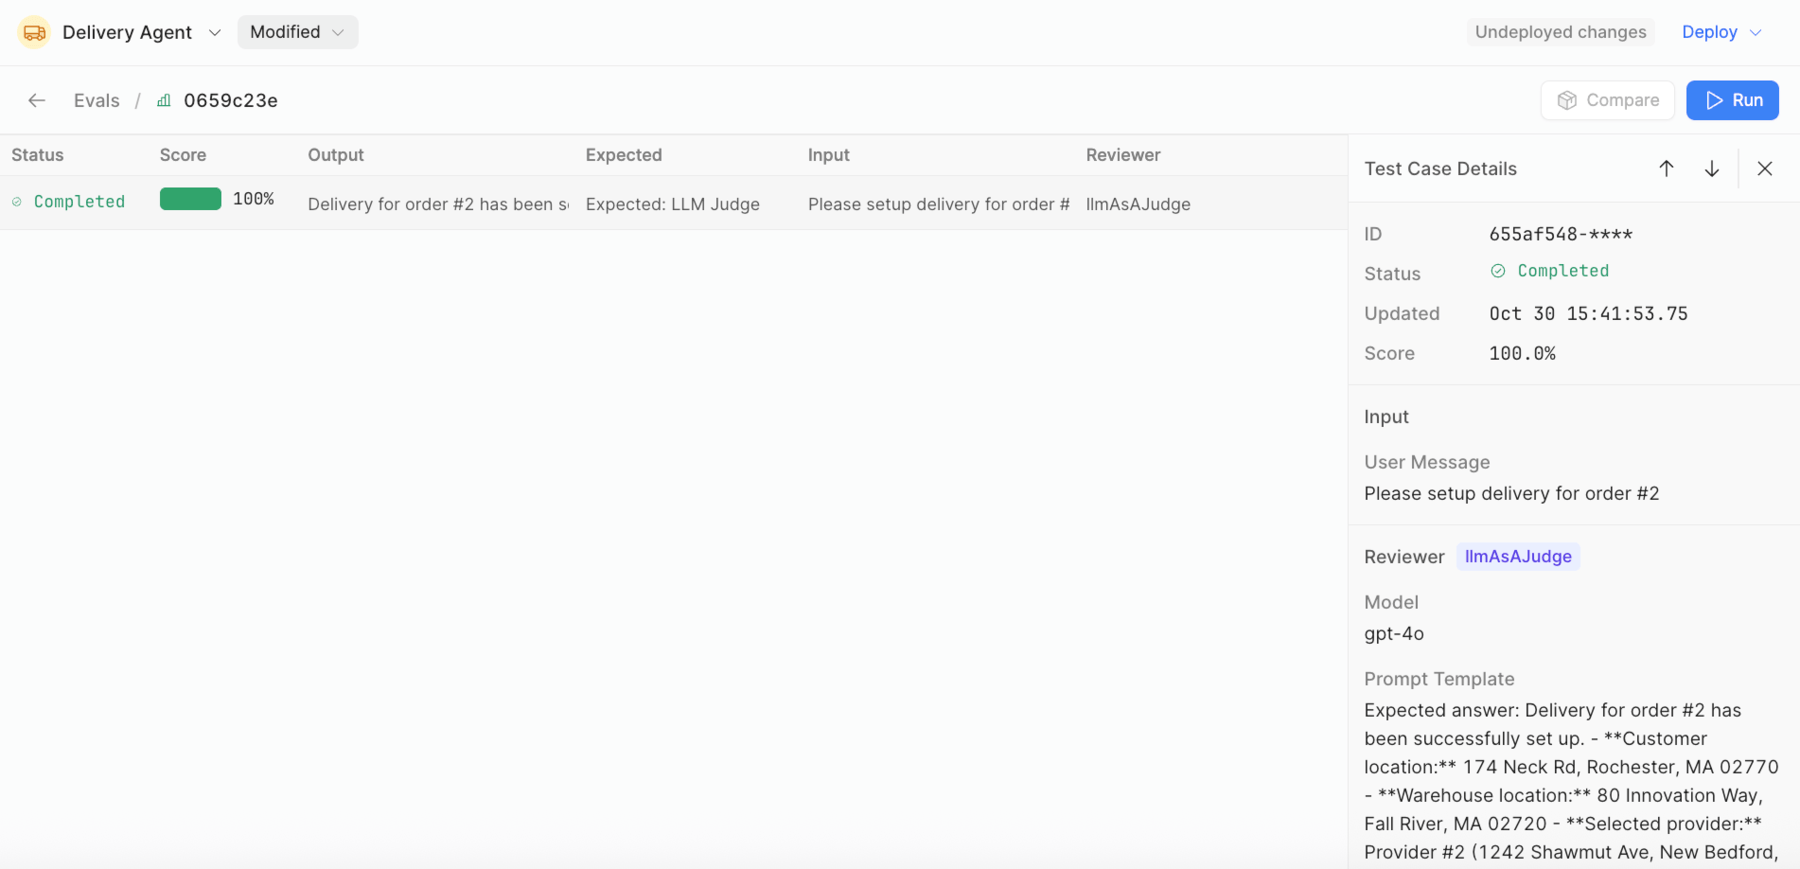Image resolution: width=1800 pixels, height=869 pixels.
Task: Sort by the Score column header
Action: (183, 155)
